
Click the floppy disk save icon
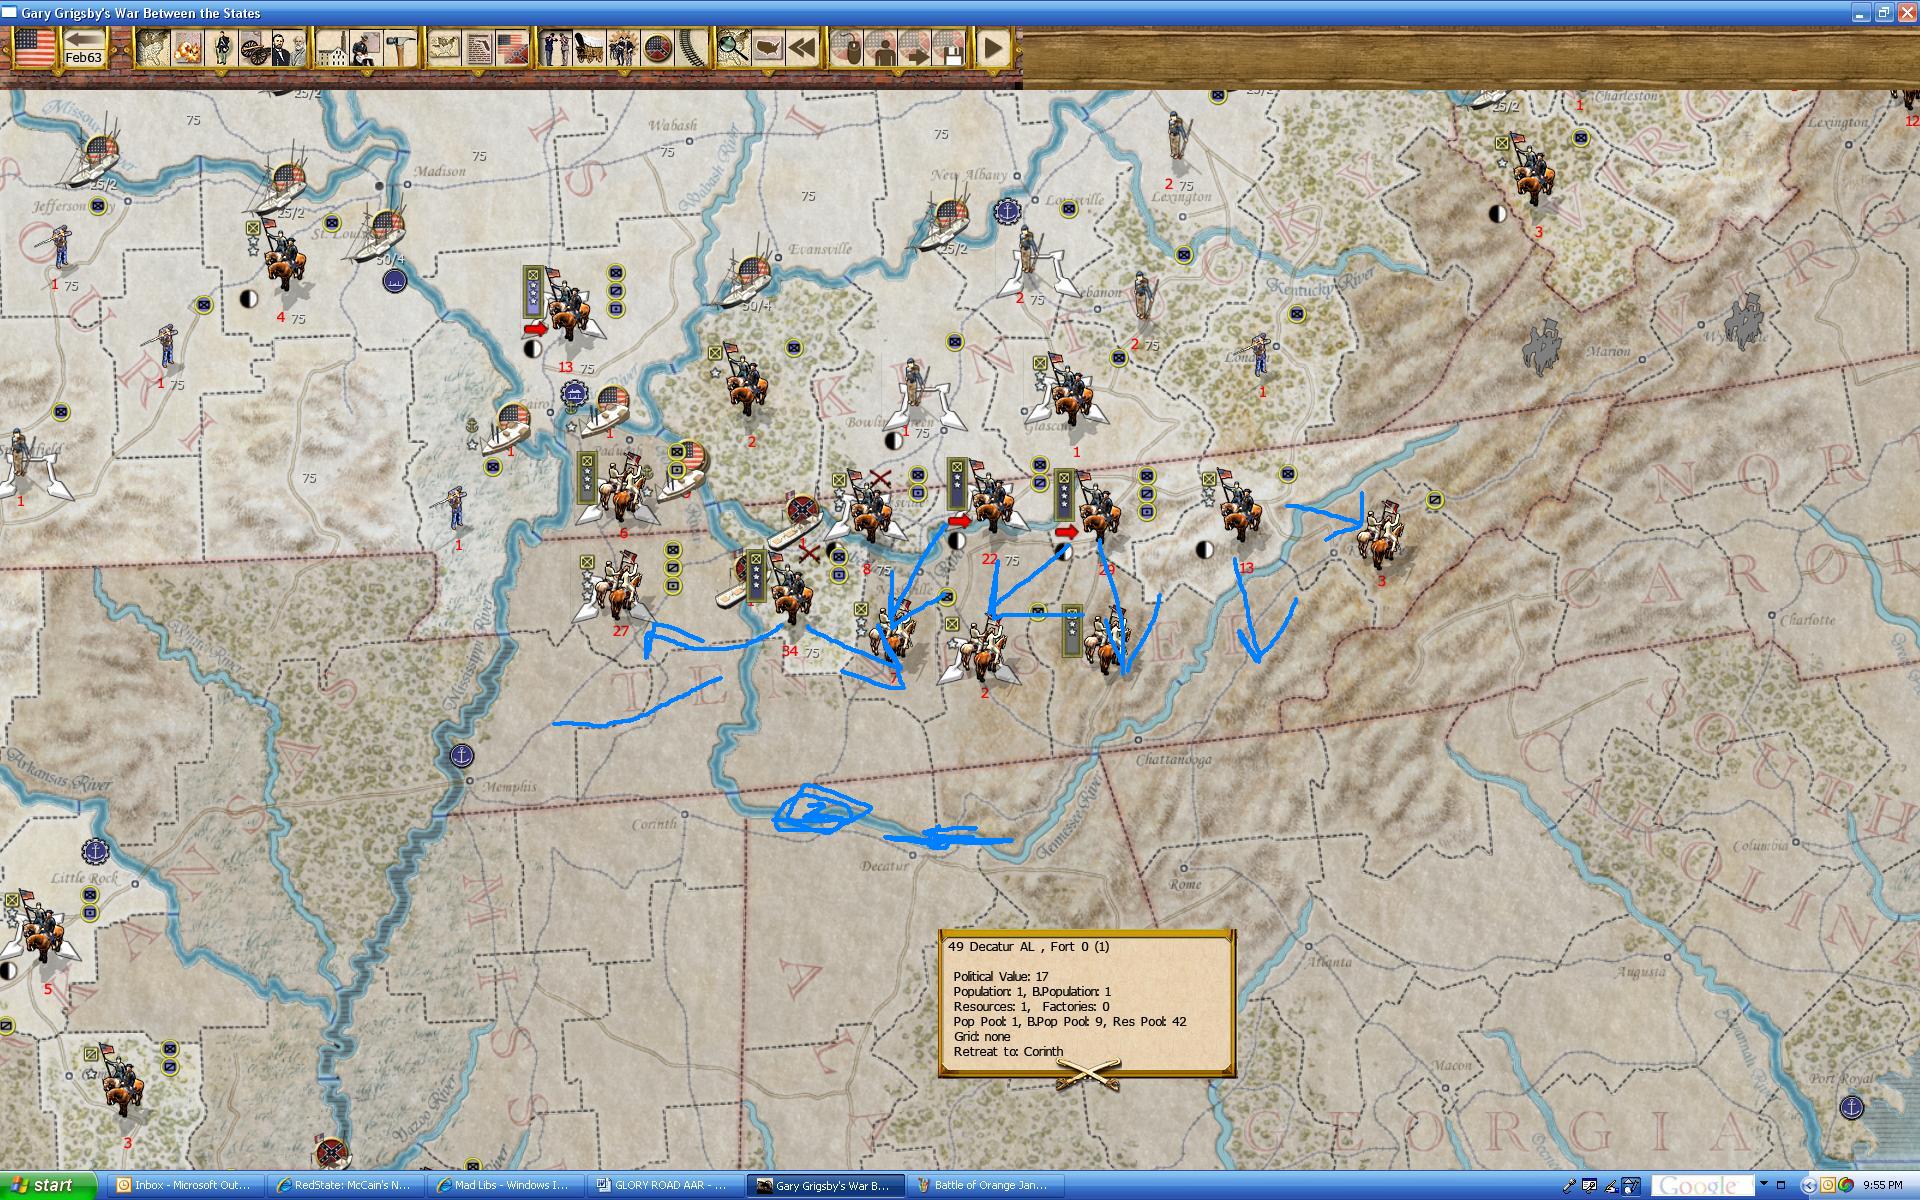(950, 47)
